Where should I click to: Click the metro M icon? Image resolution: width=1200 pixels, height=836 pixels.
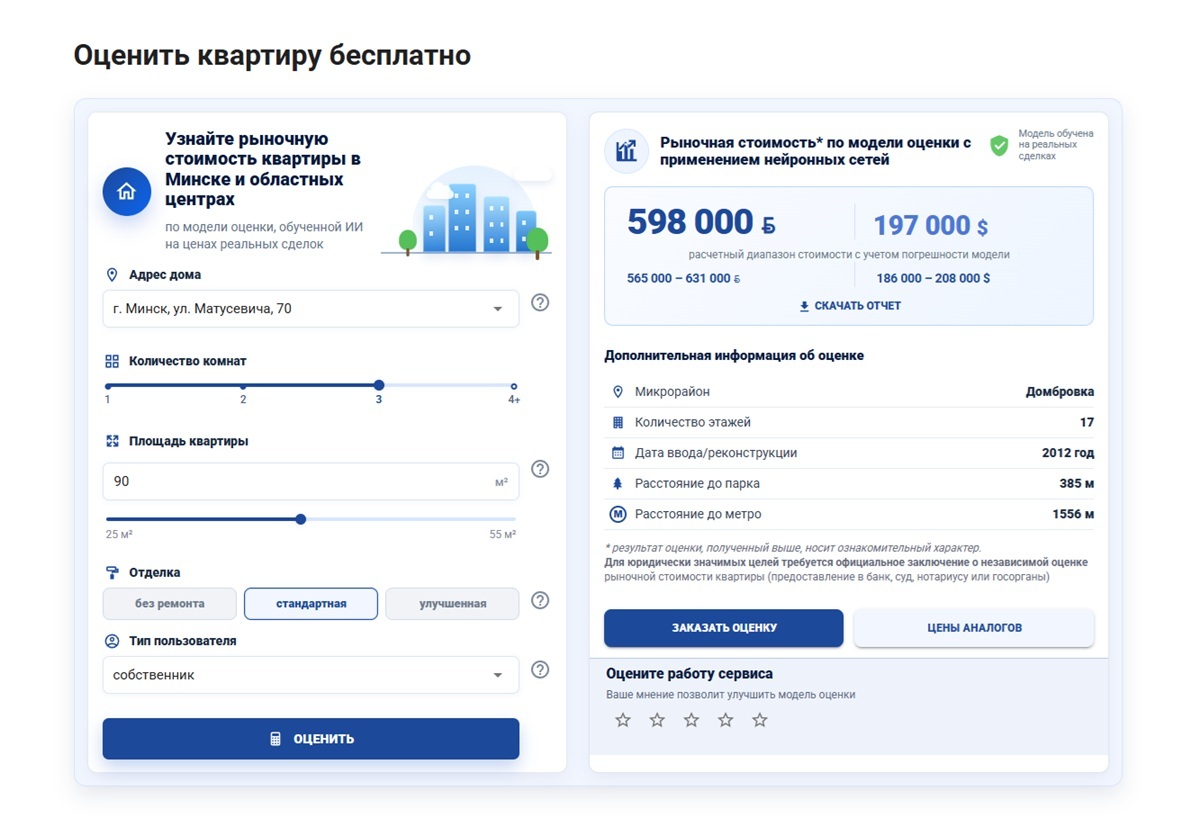(x=618, y=515)
